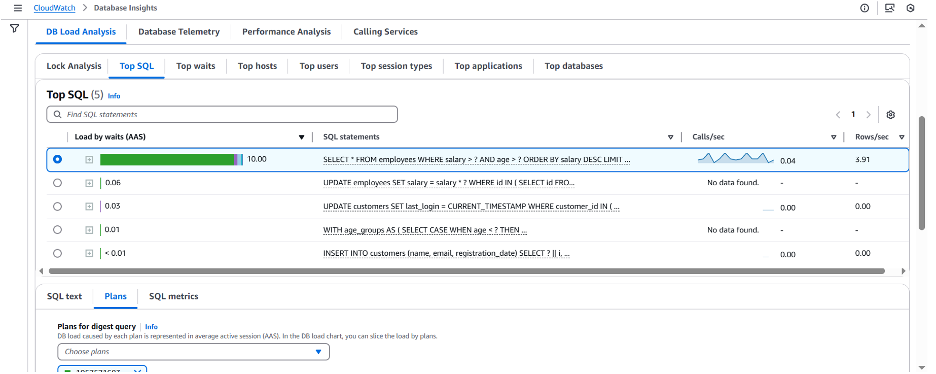Open the info circle icon in header

864,8
